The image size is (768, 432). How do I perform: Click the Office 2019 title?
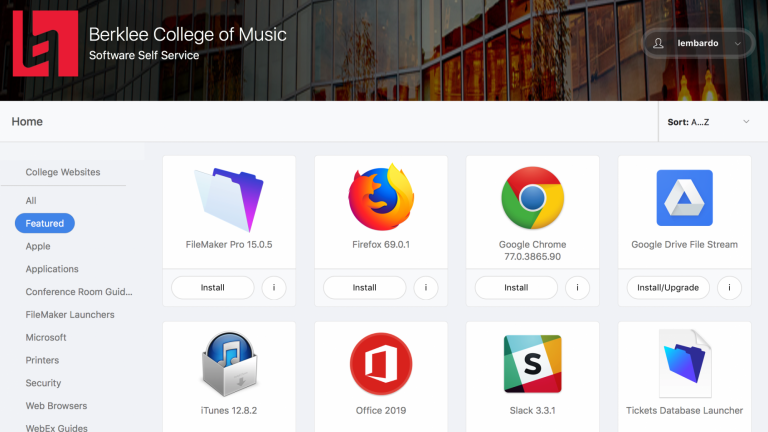tap(381, 410)
